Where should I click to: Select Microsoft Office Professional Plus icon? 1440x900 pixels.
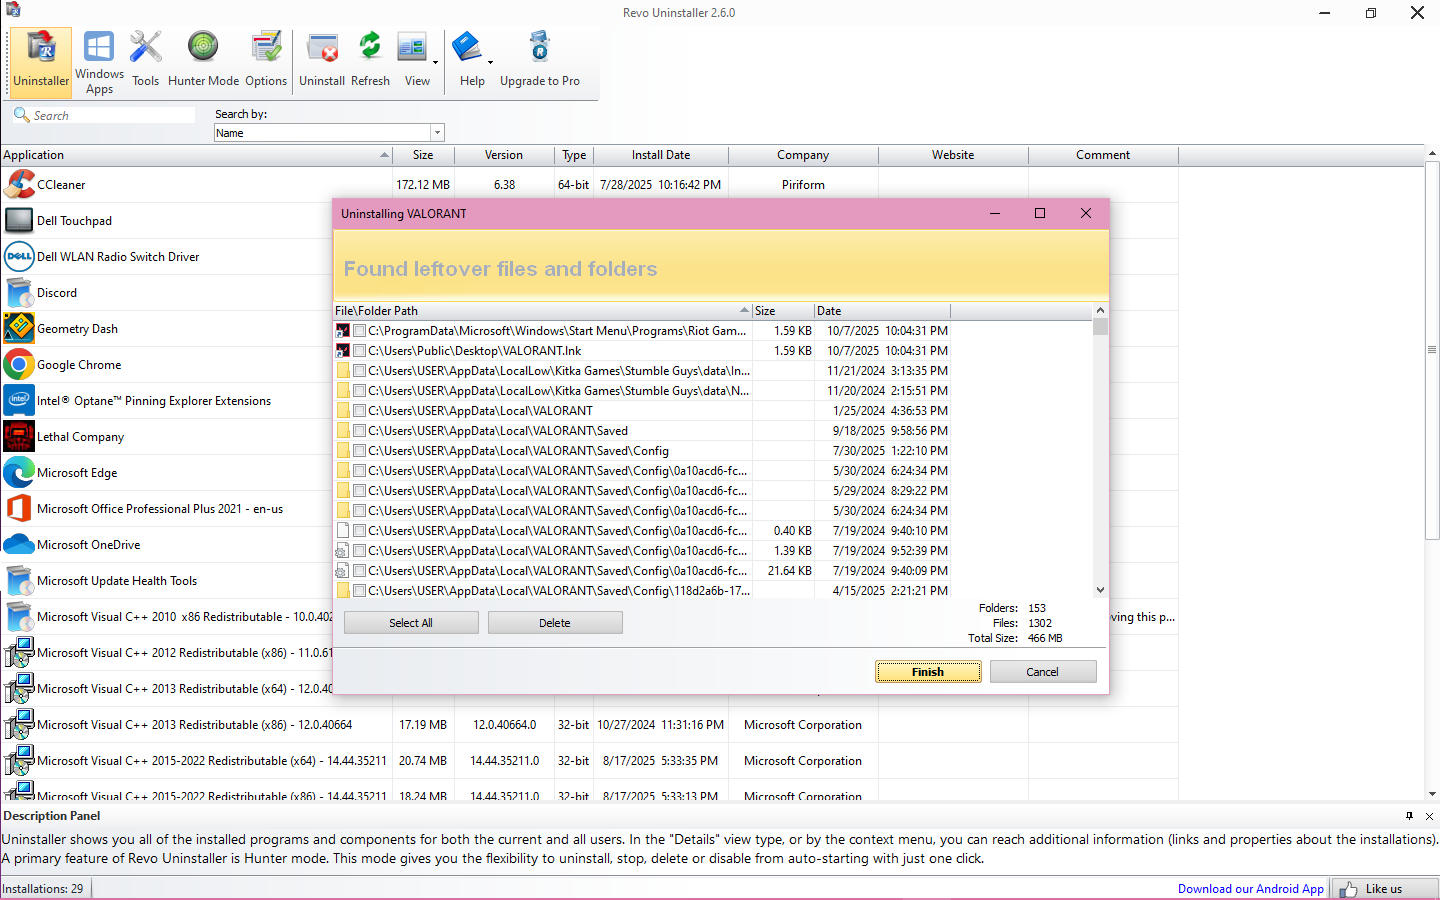(19, 509)
